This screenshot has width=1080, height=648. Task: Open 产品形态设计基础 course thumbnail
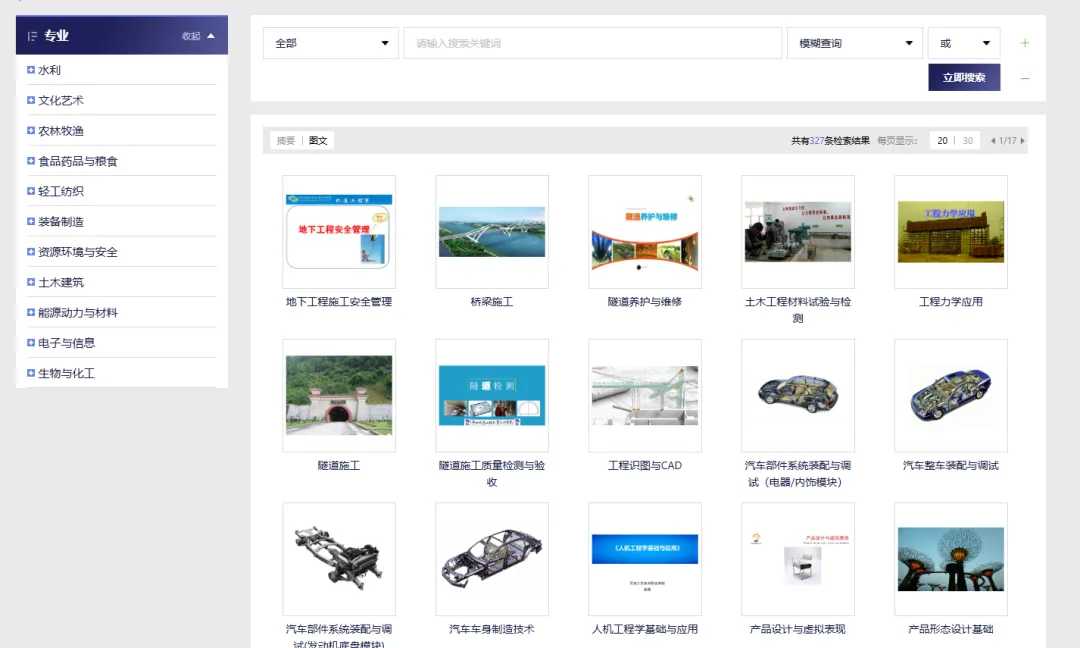(951, 558)
